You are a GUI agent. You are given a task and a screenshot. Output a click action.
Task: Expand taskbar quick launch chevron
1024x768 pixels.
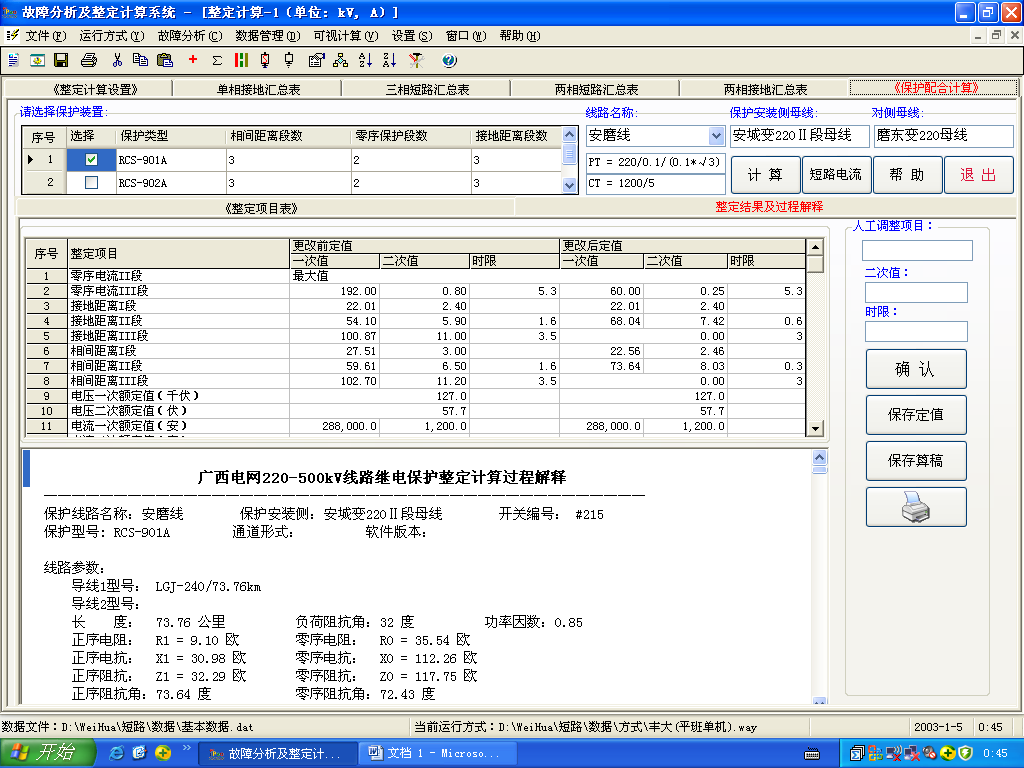coord(186,748)
